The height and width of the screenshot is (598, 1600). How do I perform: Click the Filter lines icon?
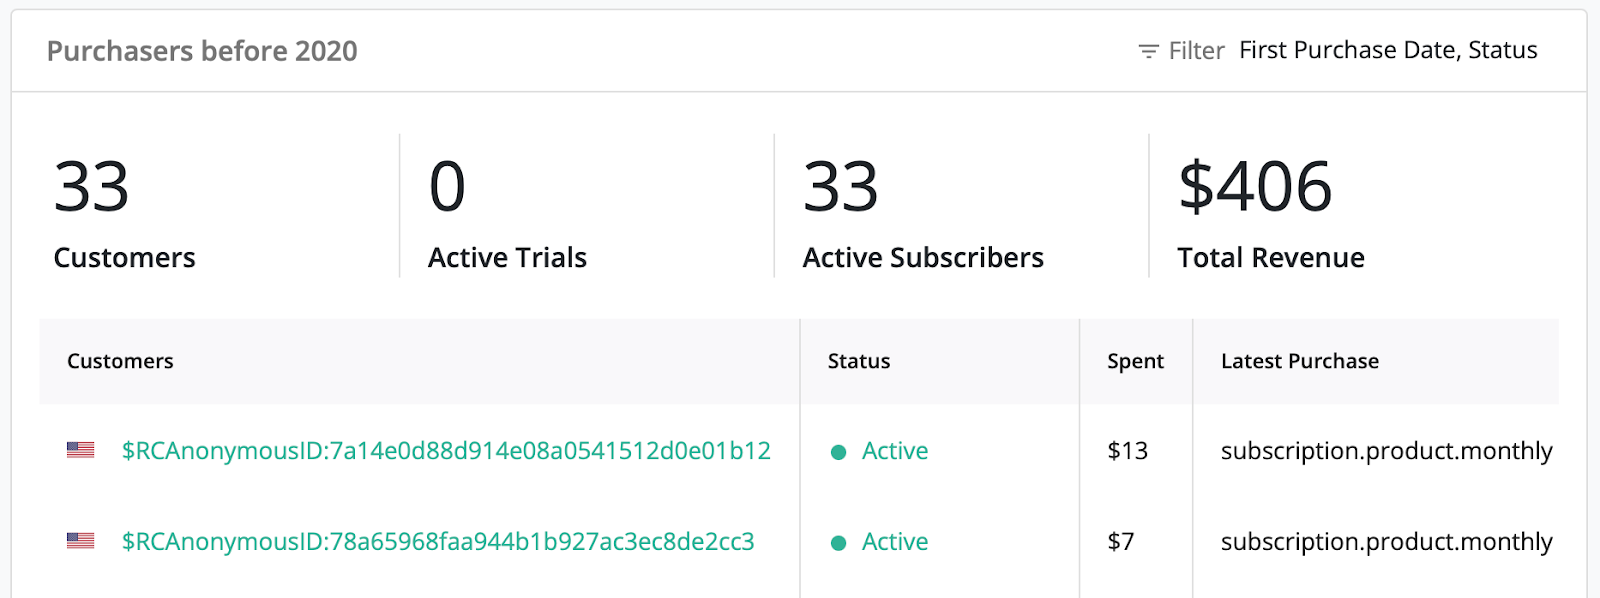(x=1148, y=51)
